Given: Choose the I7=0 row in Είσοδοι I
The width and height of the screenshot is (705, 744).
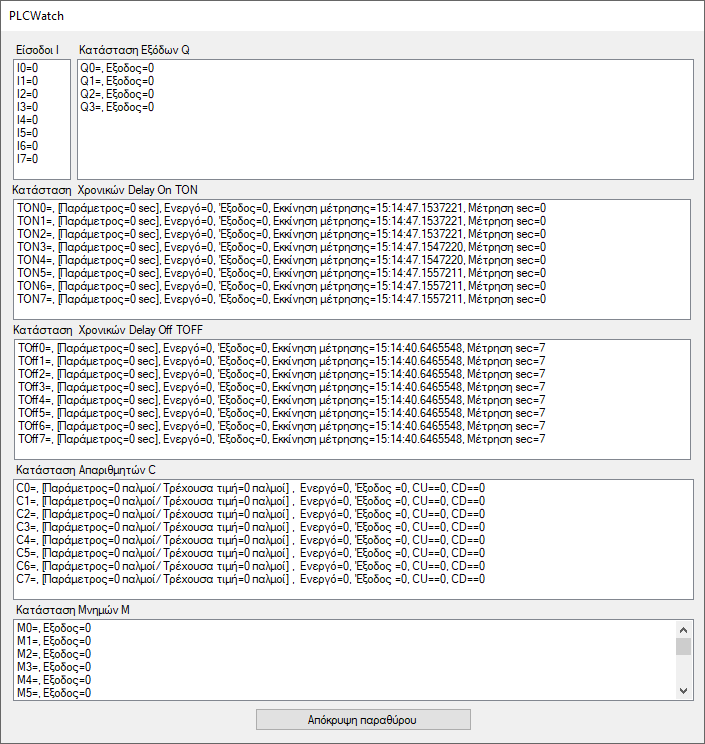Looking at the screenshot, I should click(x=28, y=159).
